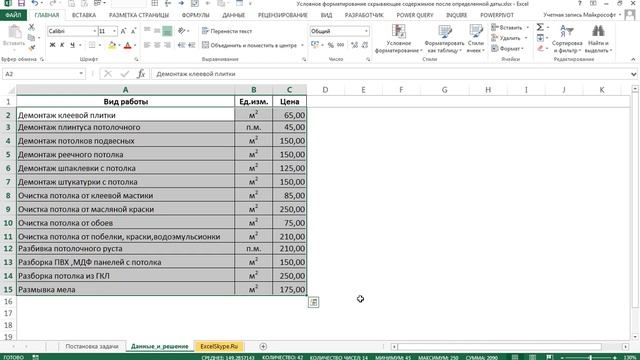Open Сортировка и фильтр menu

click(567, 39)
